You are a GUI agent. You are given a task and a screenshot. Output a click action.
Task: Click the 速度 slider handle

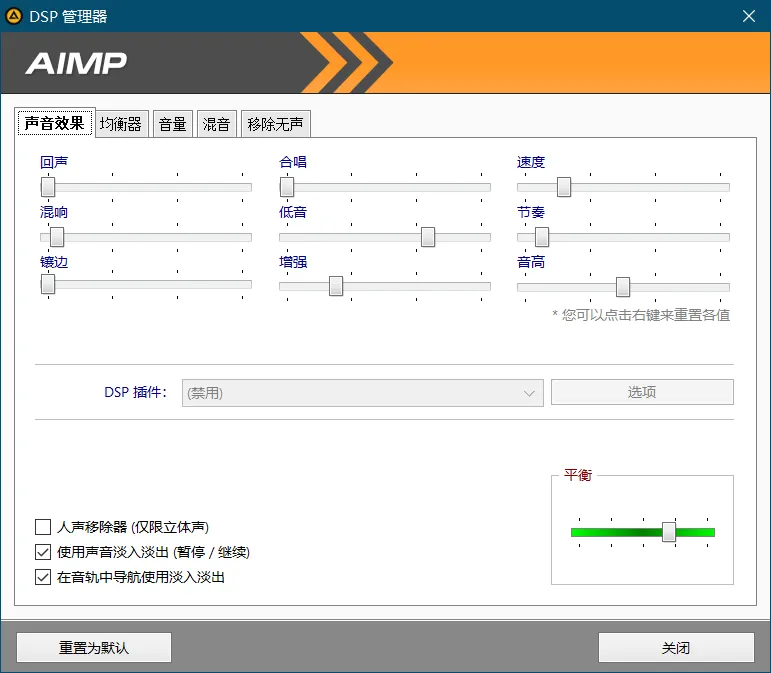(564, 187)
